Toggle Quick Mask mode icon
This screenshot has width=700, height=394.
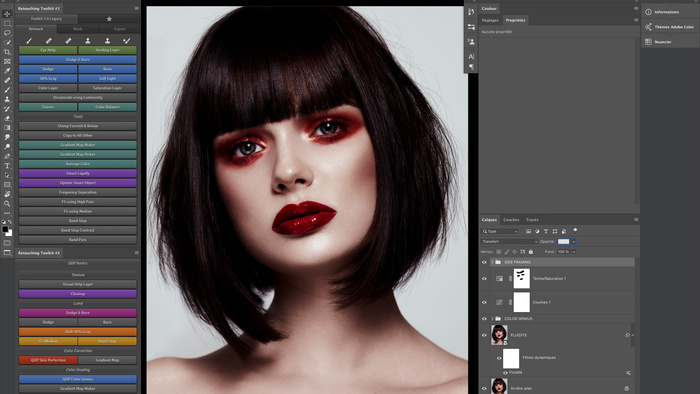7,243
